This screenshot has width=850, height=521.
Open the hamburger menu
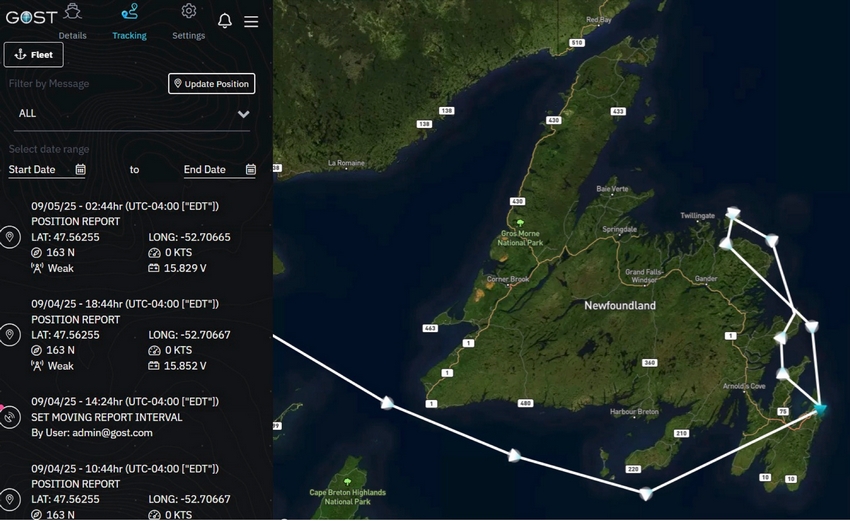coord(251,21)
